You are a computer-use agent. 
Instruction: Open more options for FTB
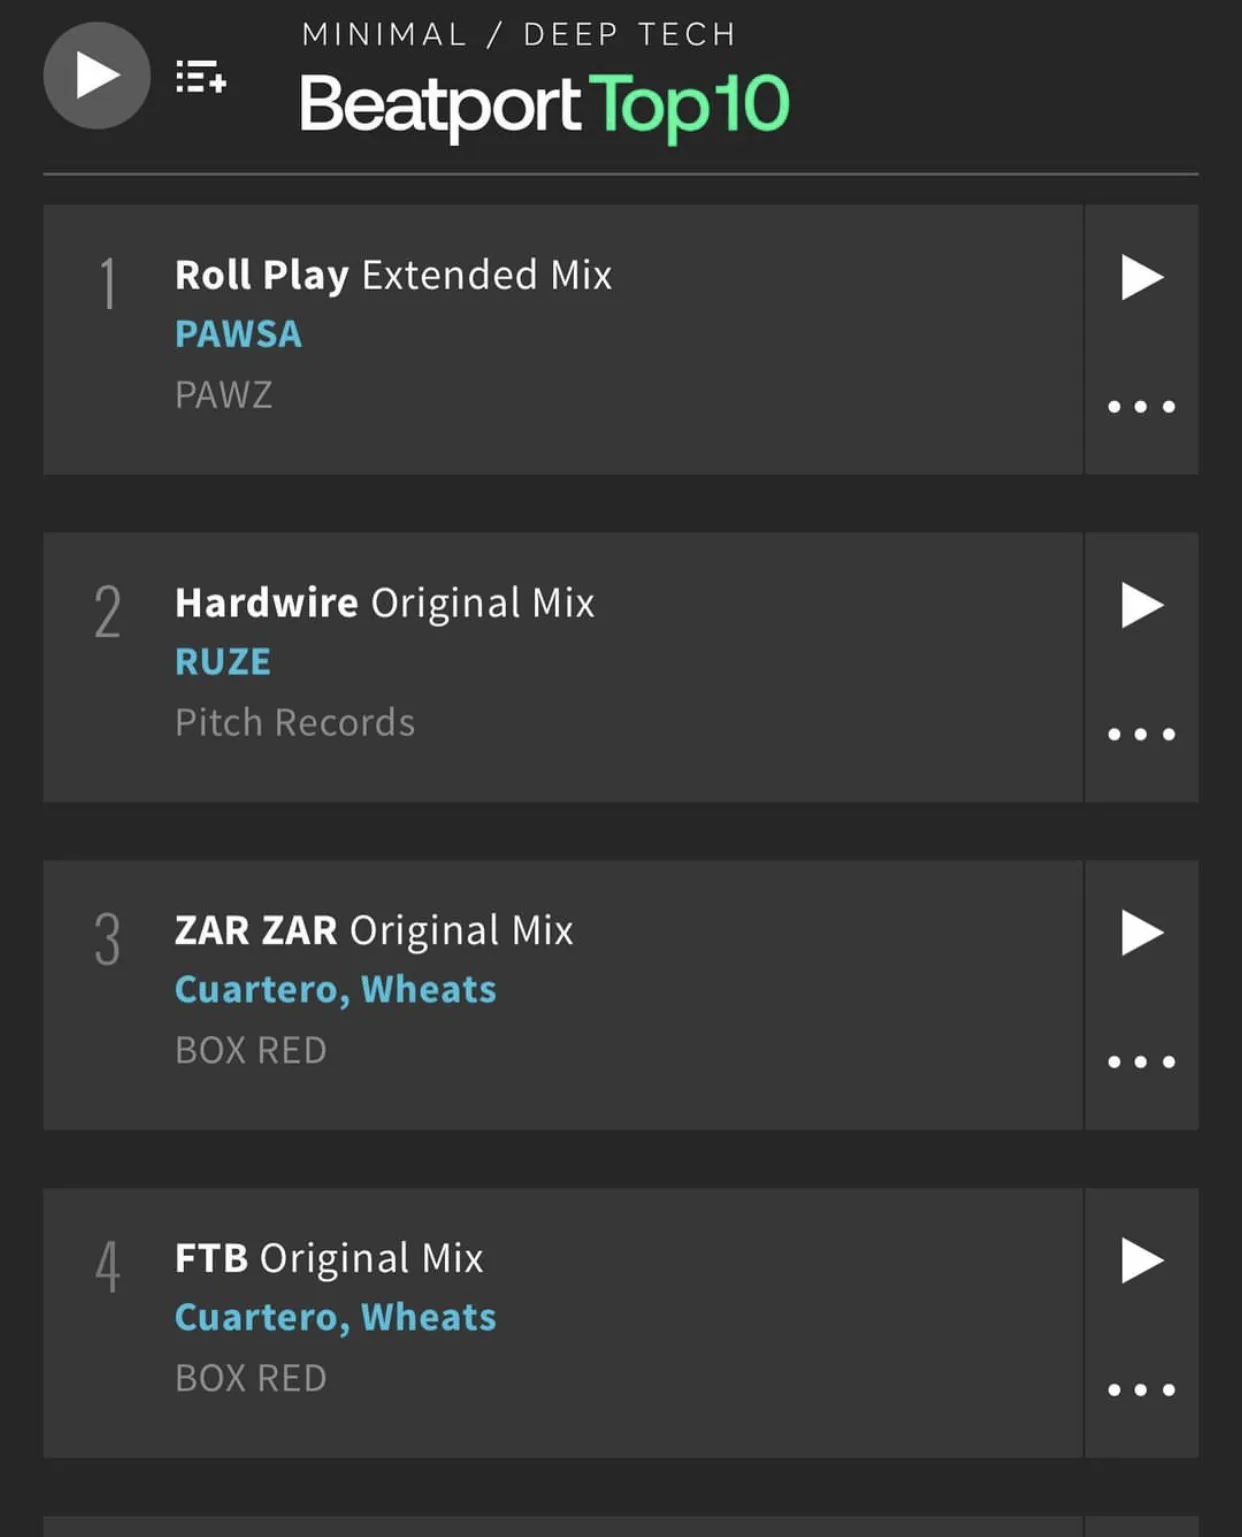pos(1141,1389)
